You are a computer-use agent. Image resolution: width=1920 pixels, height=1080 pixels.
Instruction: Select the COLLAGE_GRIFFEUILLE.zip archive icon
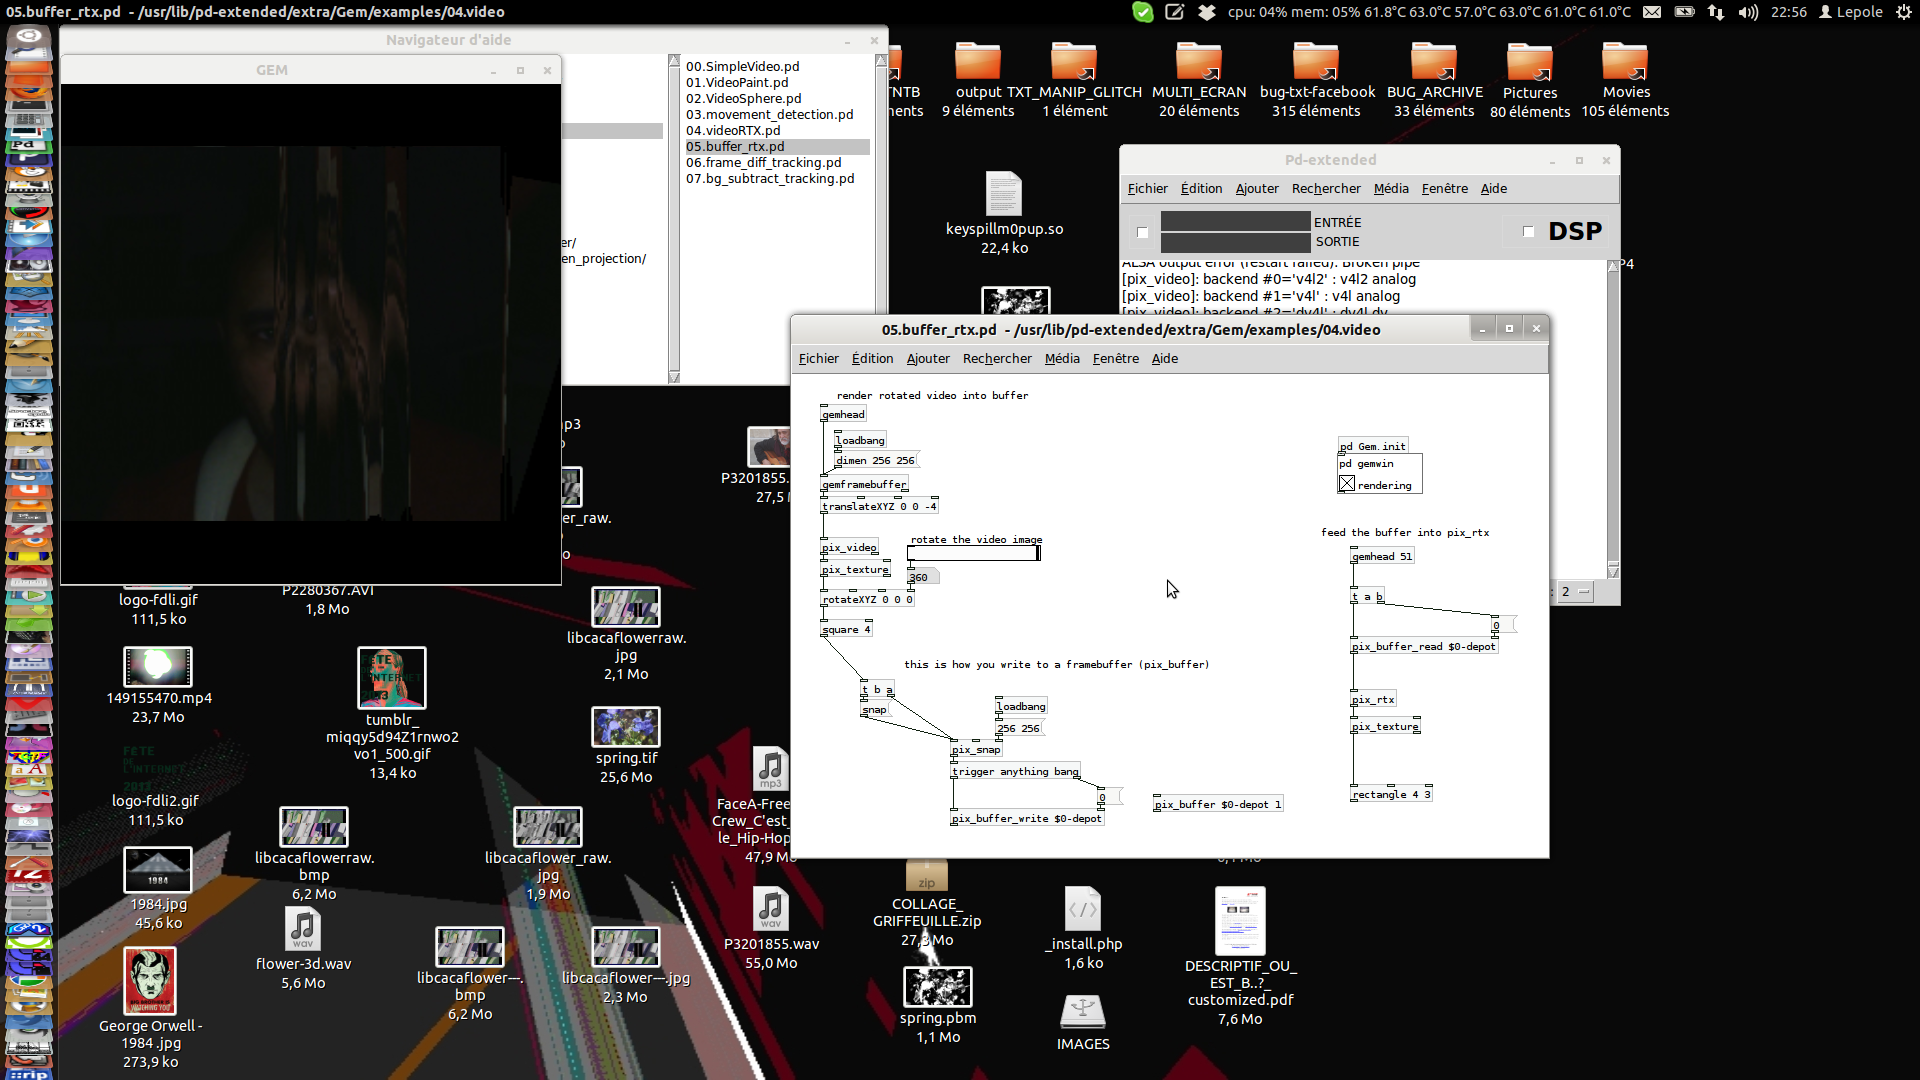coord(926,877)
